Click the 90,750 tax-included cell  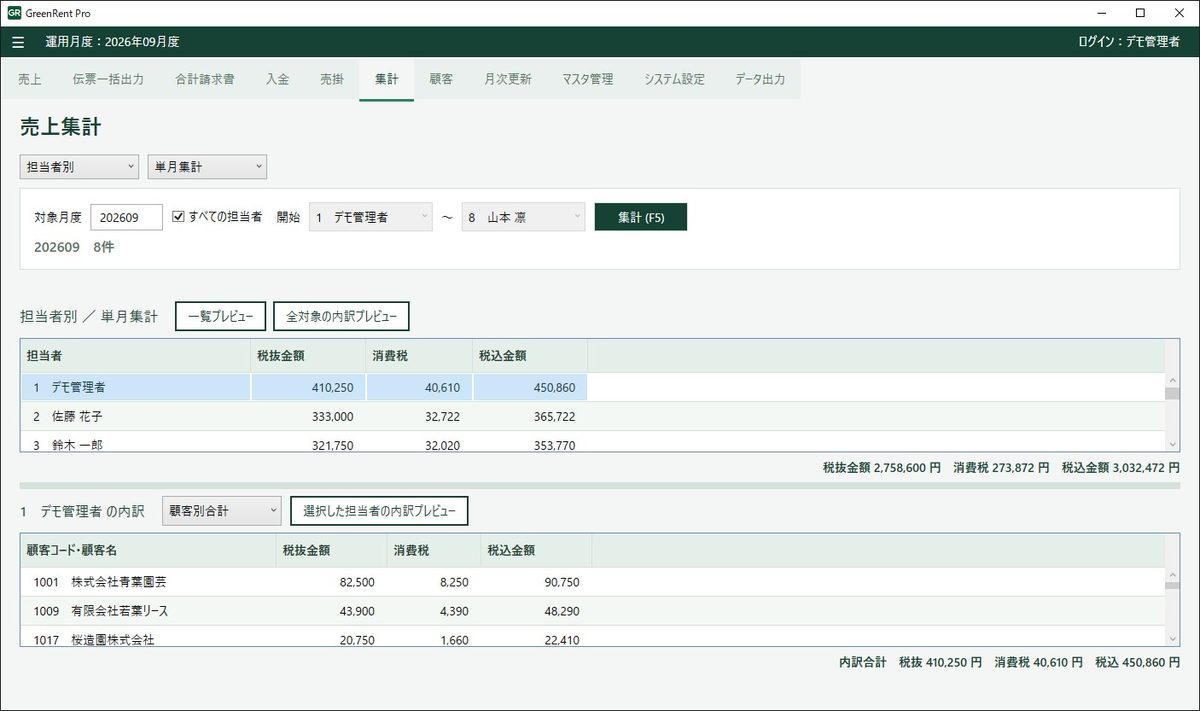point(536,581)
